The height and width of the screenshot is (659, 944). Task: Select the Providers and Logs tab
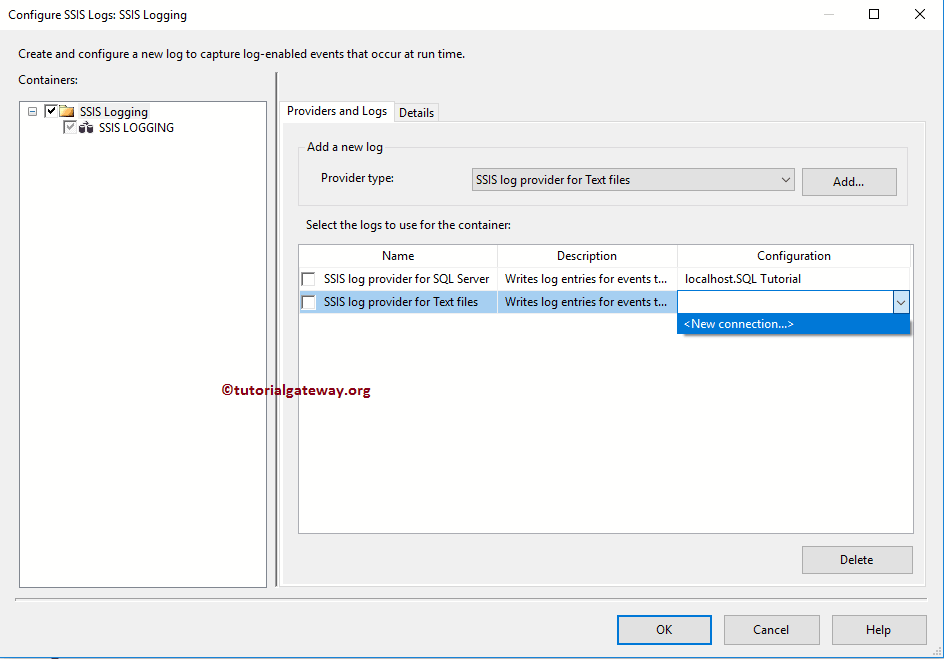[337, 111]
